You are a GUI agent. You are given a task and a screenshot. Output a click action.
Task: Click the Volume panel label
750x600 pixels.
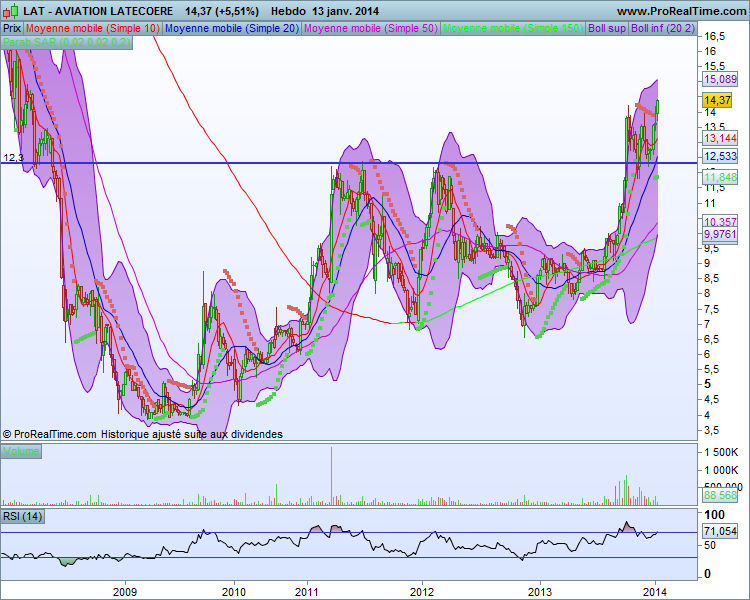coord(21,452)
